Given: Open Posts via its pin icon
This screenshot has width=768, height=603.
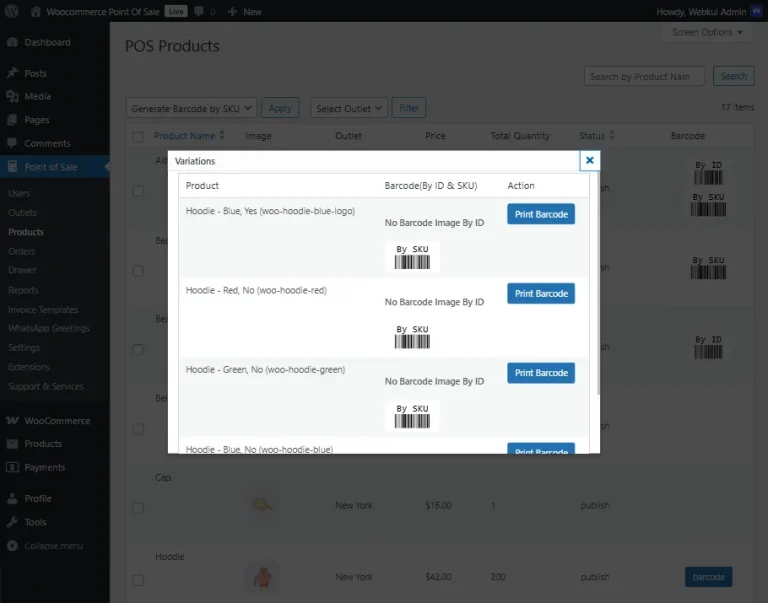Looking at the screenshot, I should 12,73.
